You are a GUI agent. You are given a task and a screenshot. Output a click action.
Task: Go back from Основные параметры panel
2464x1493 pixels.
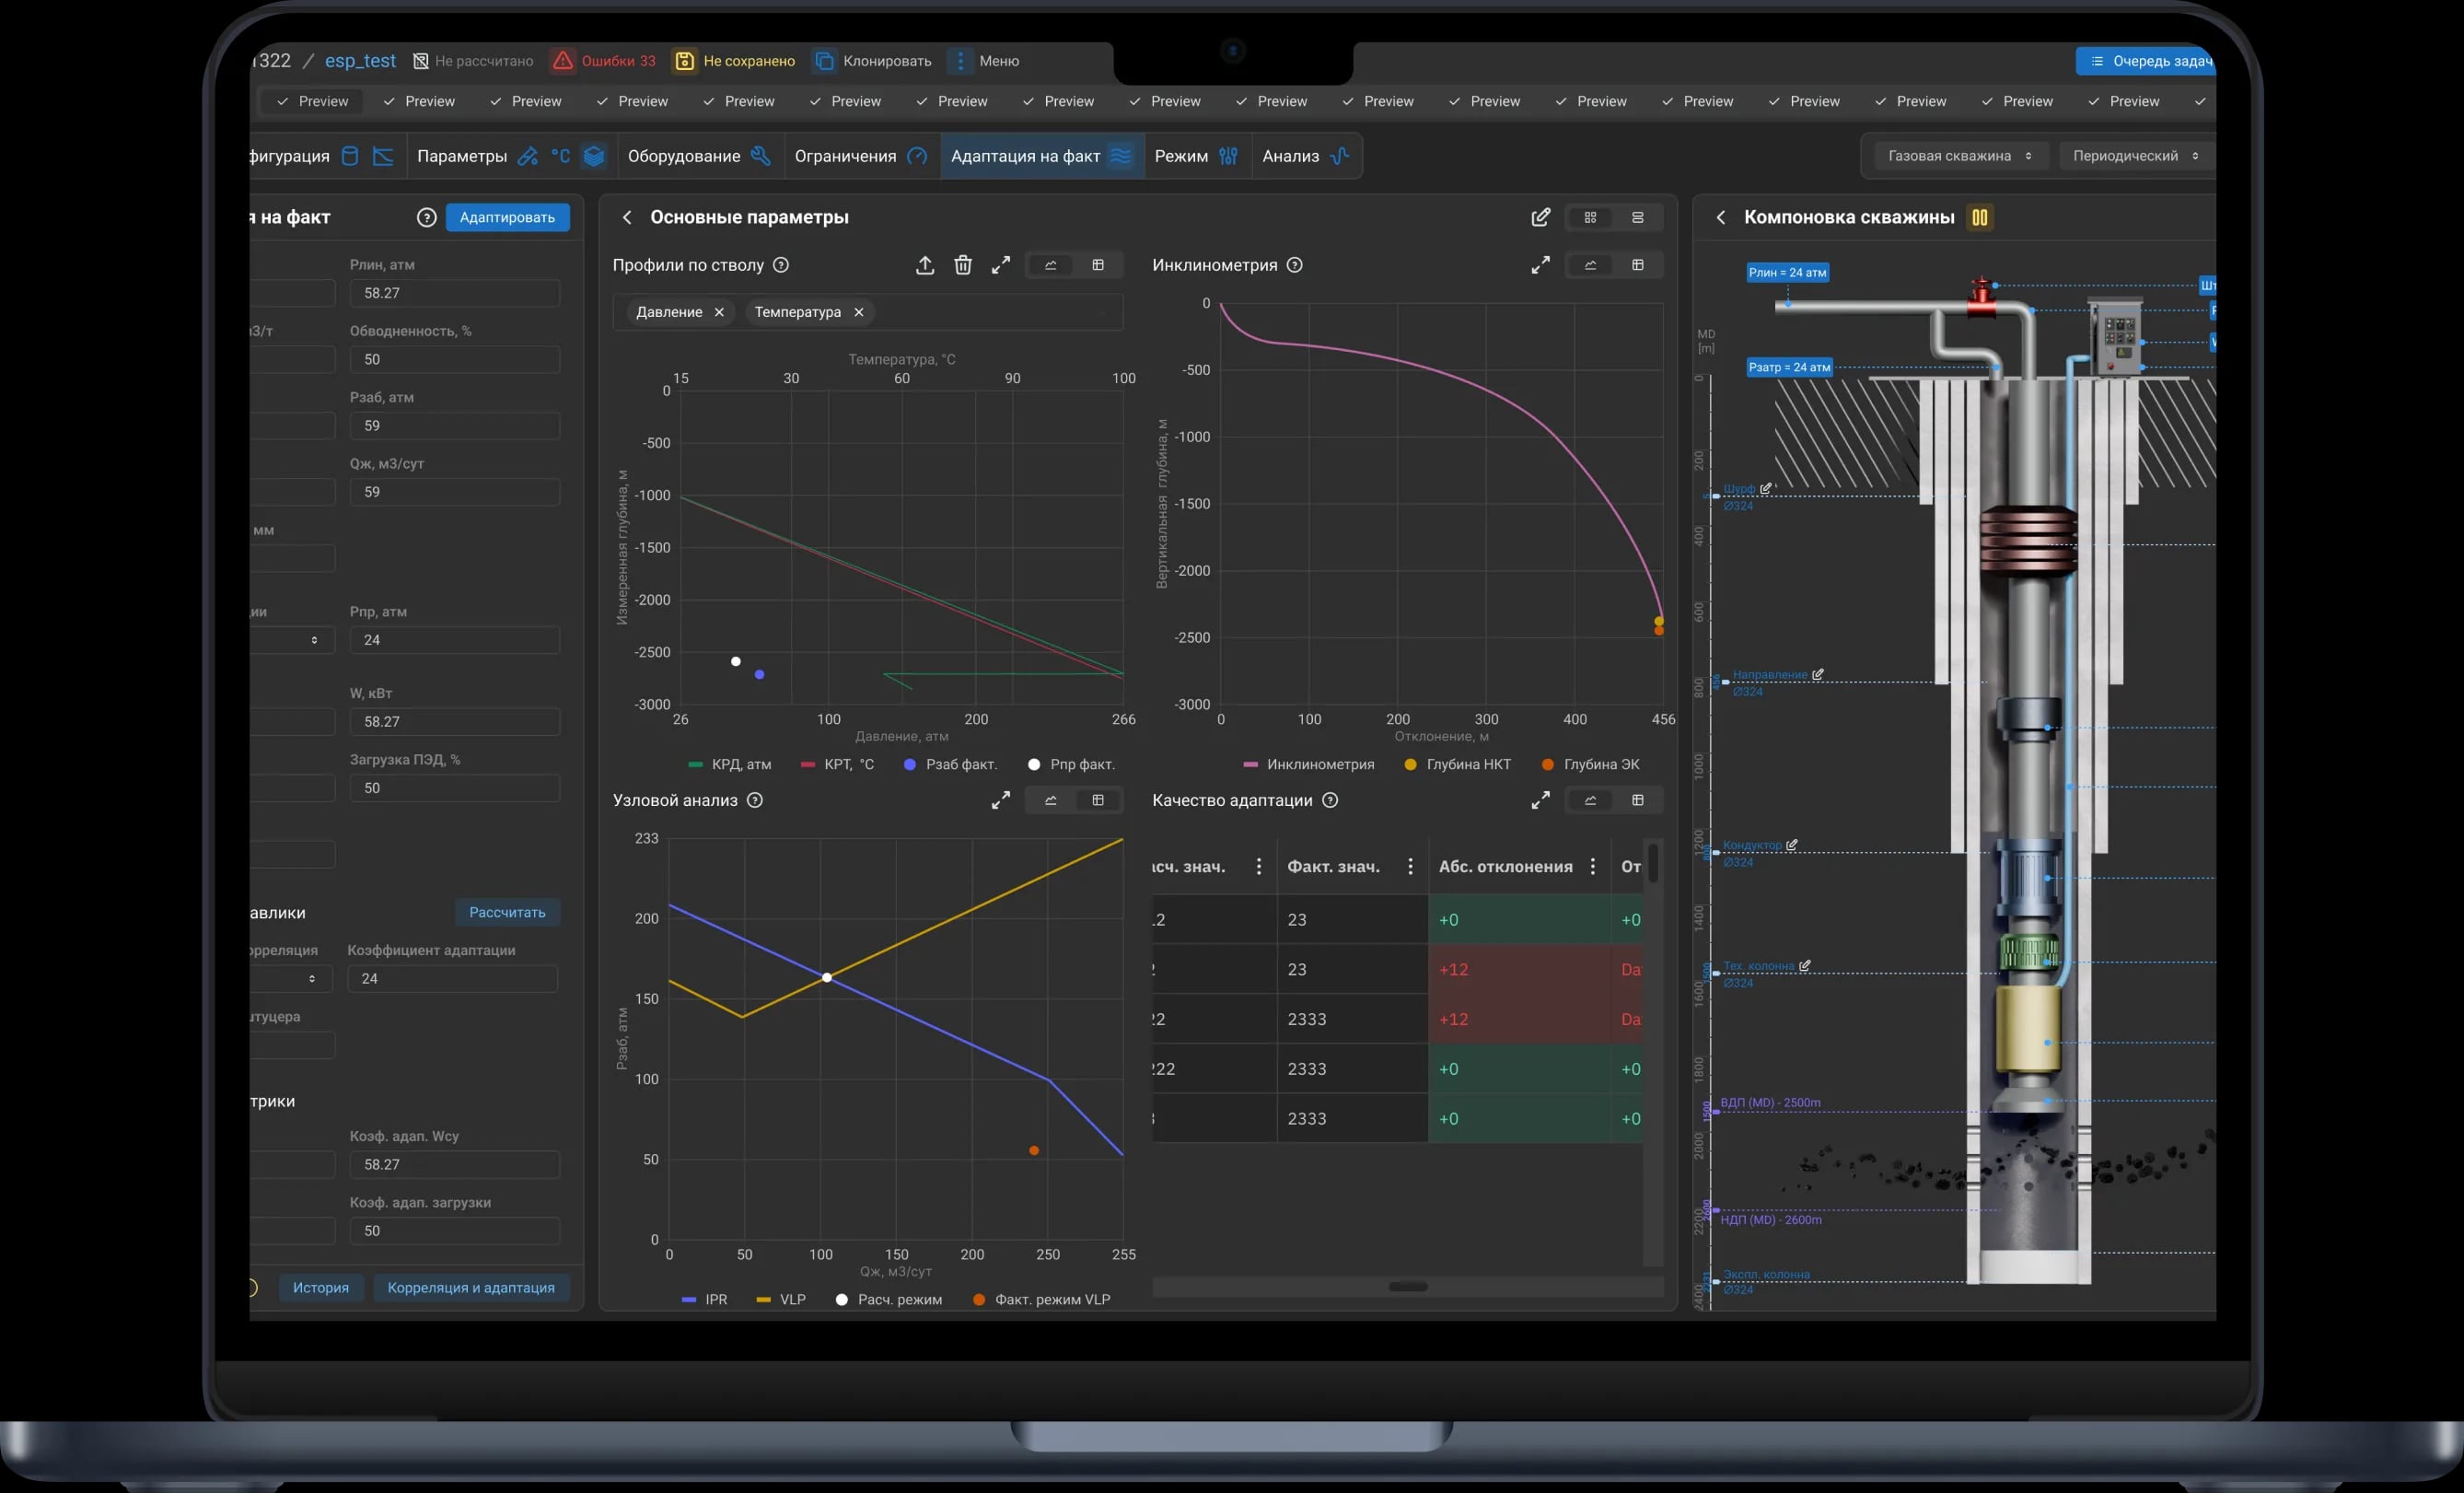(x=627, y=217)
